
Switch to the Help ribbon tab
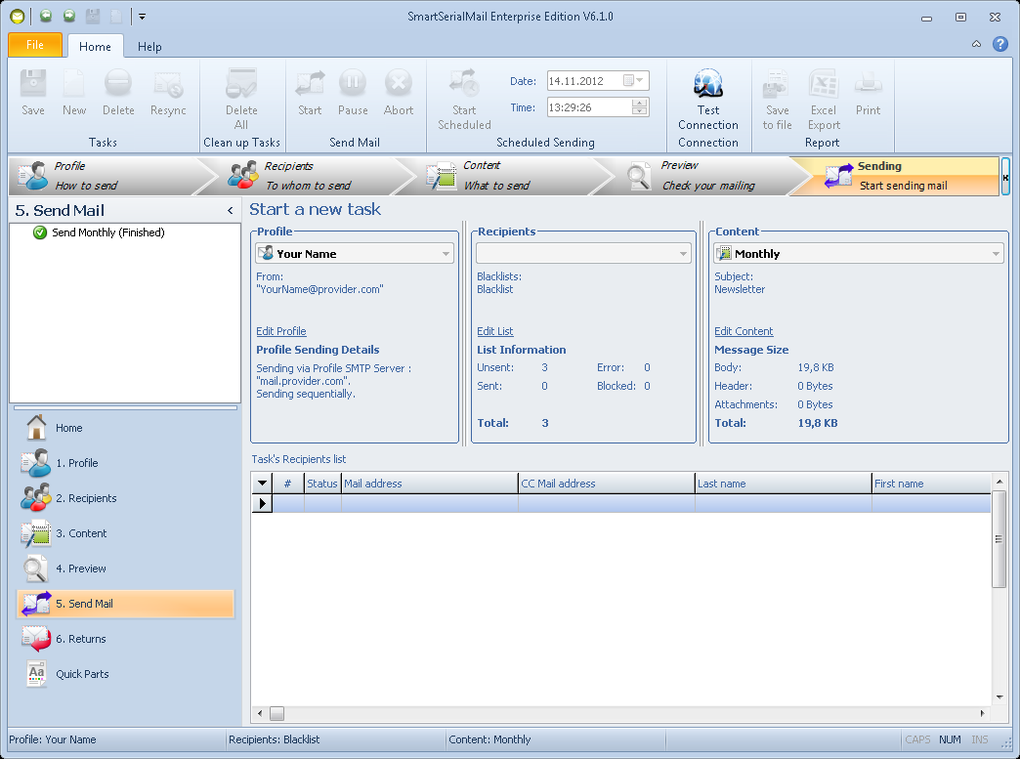149,47
